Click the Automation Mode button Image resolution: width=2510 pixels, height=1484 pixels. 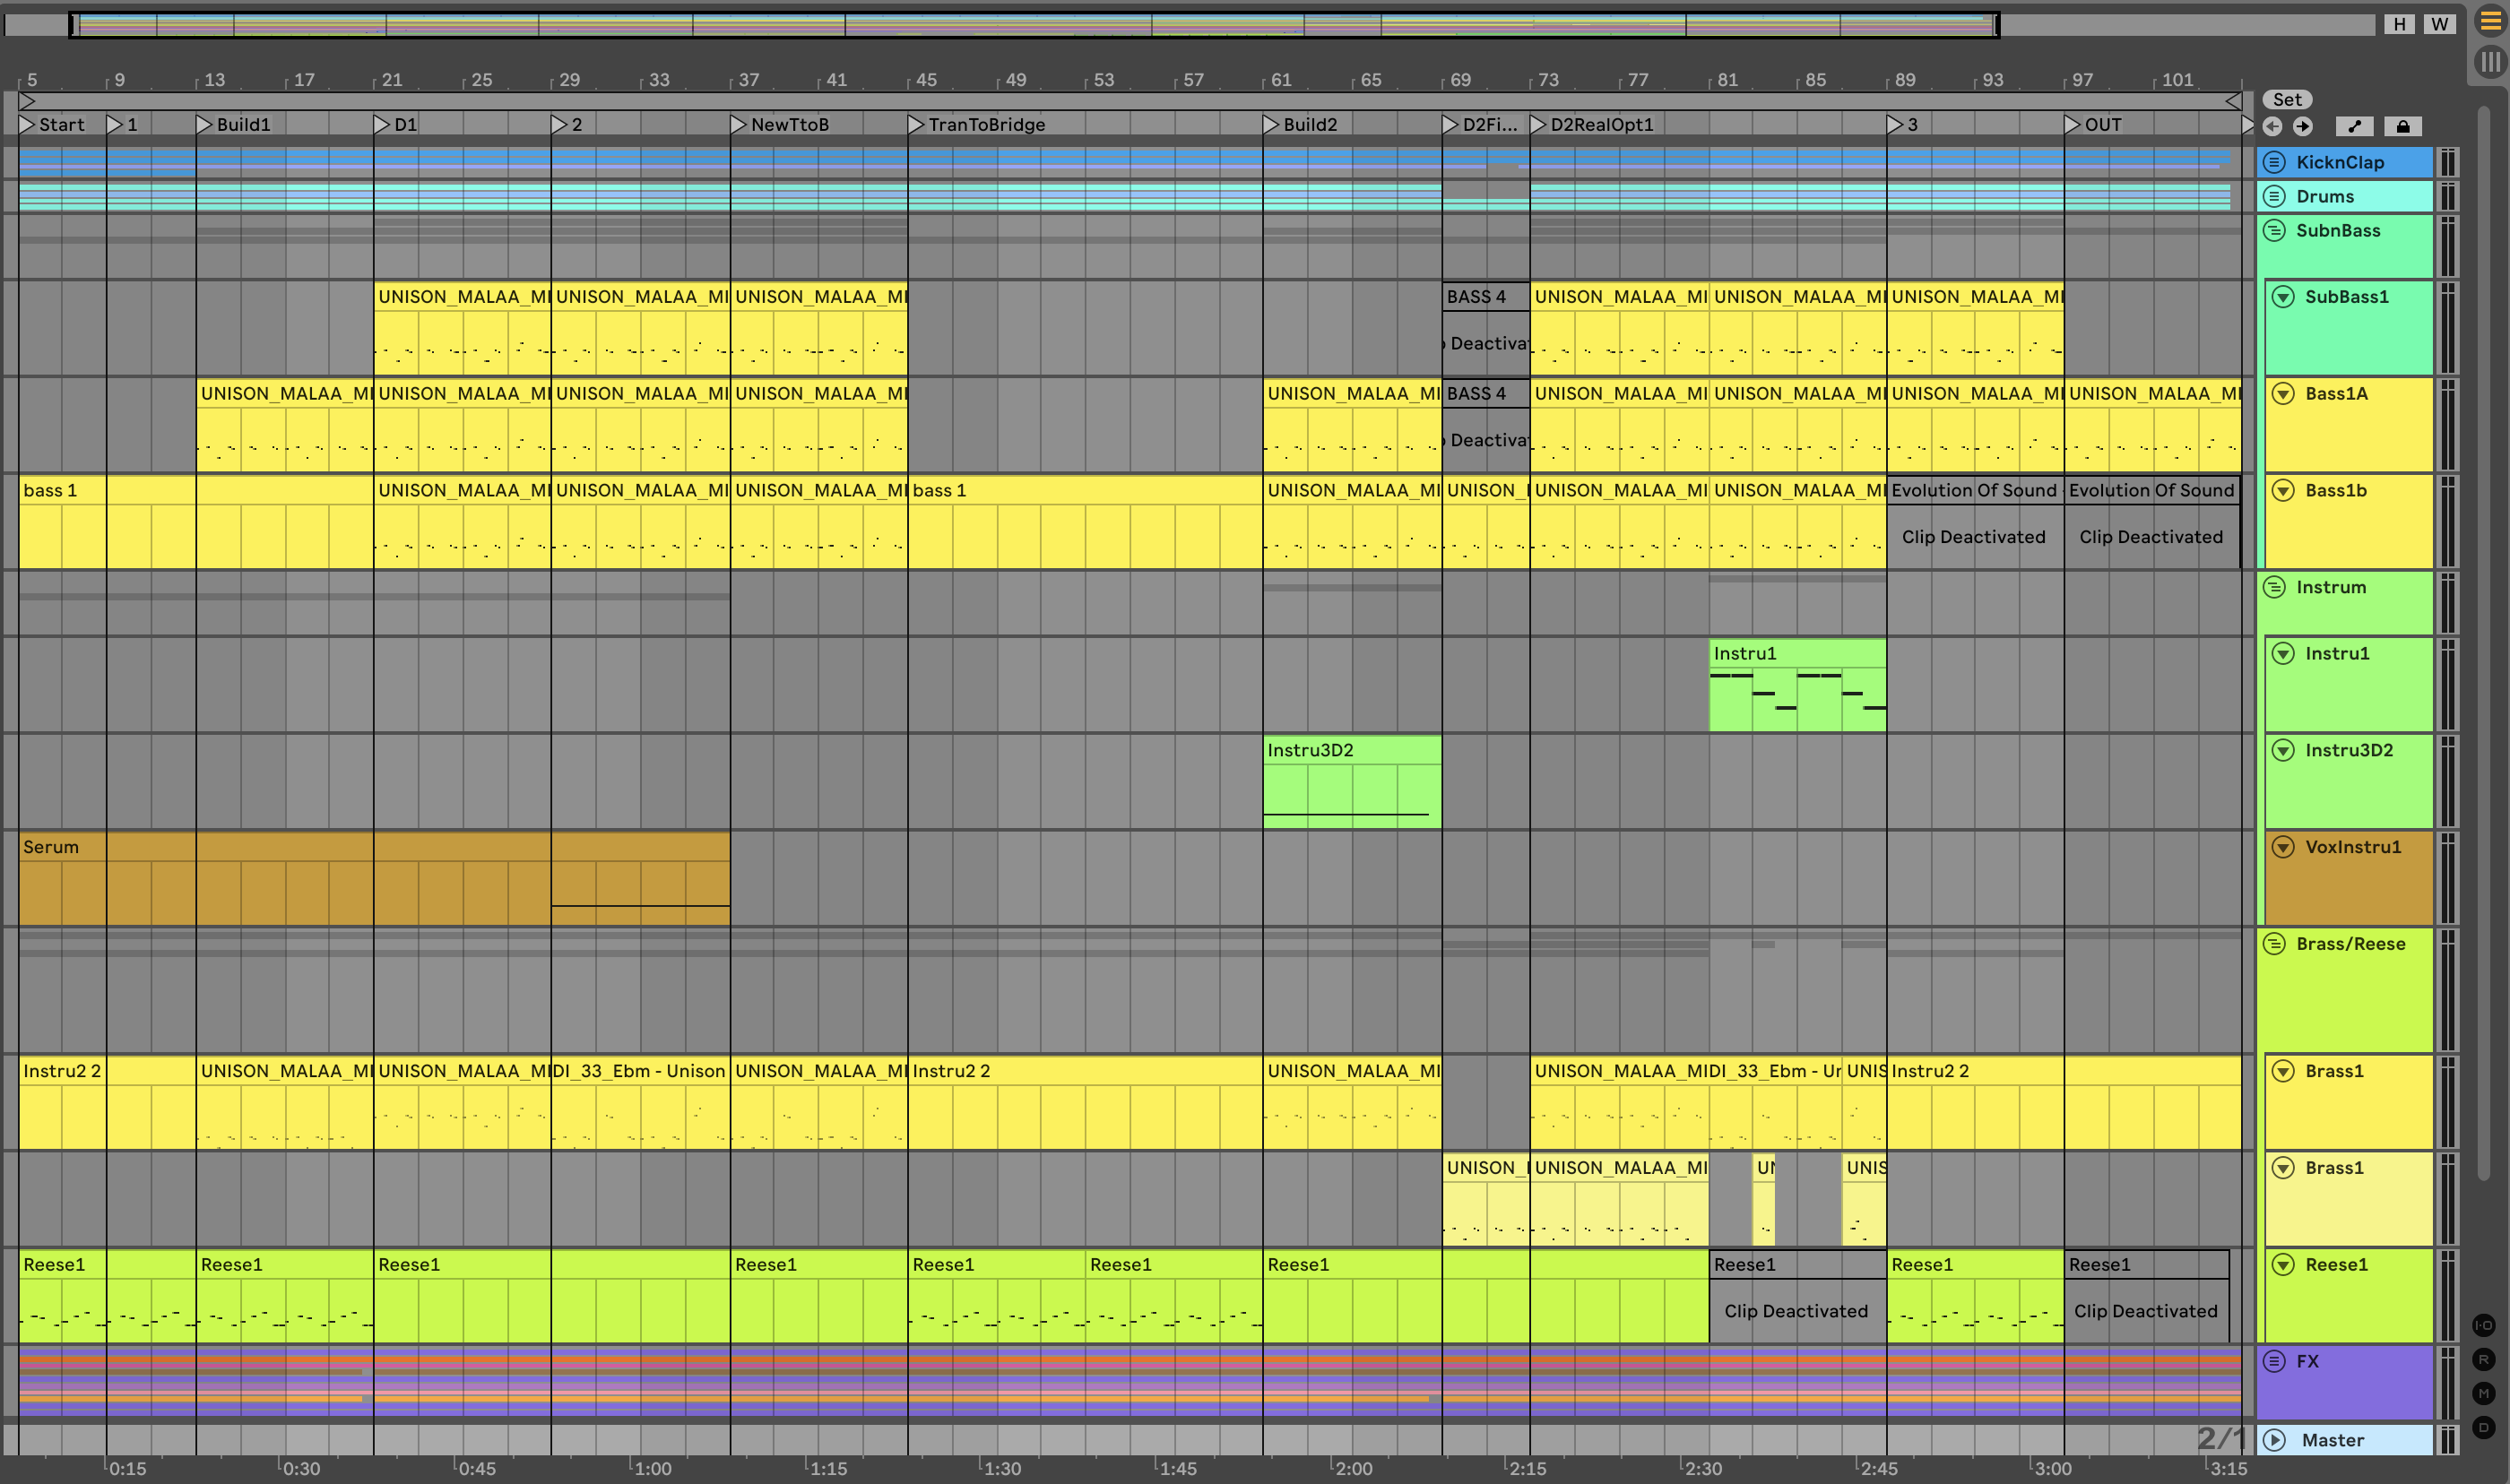(x=2354, y=126)
